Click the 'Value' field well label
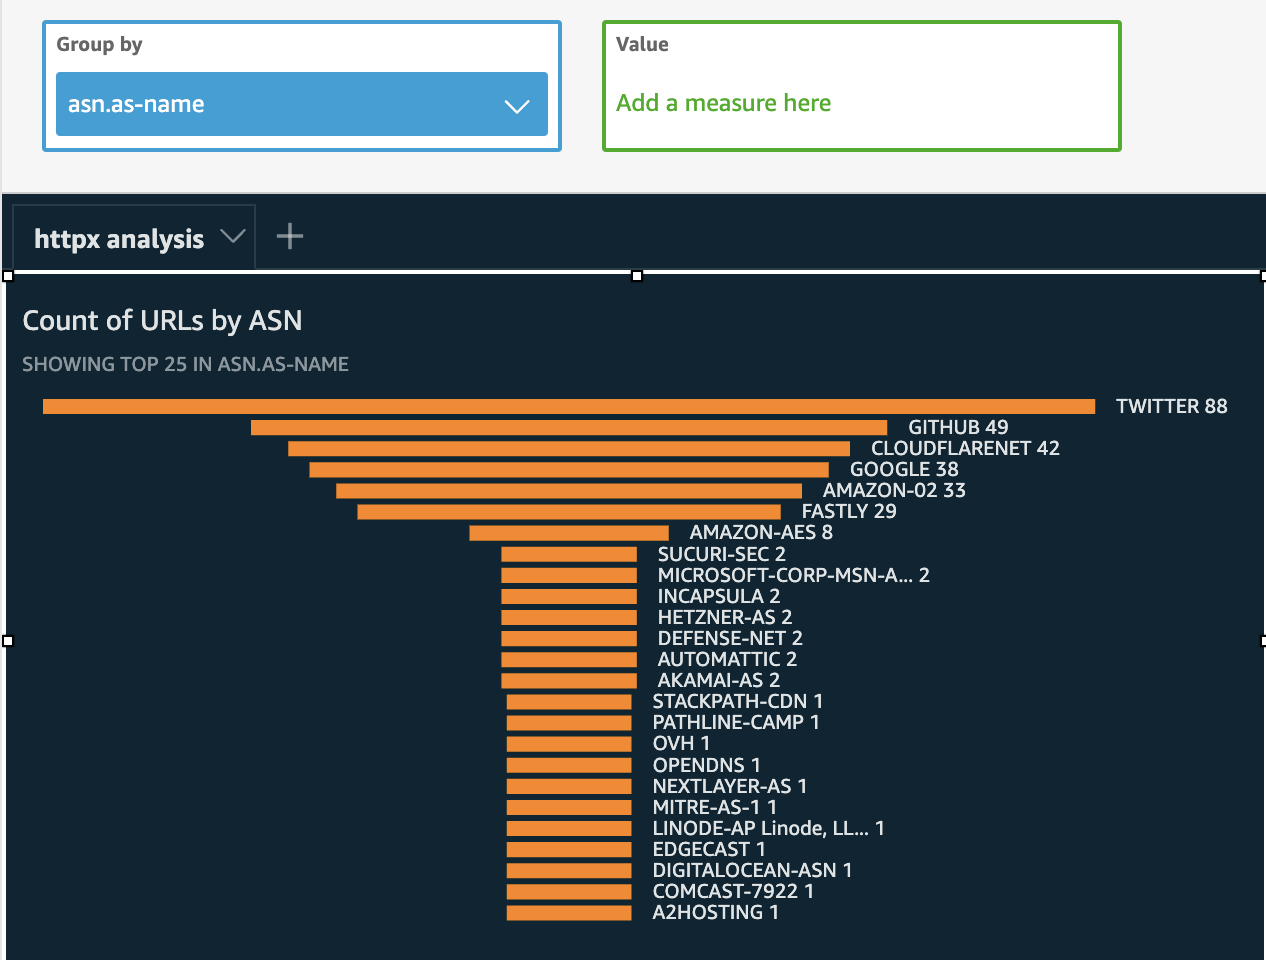This screenshot has width=1266, height=960. tap(642, 44)
